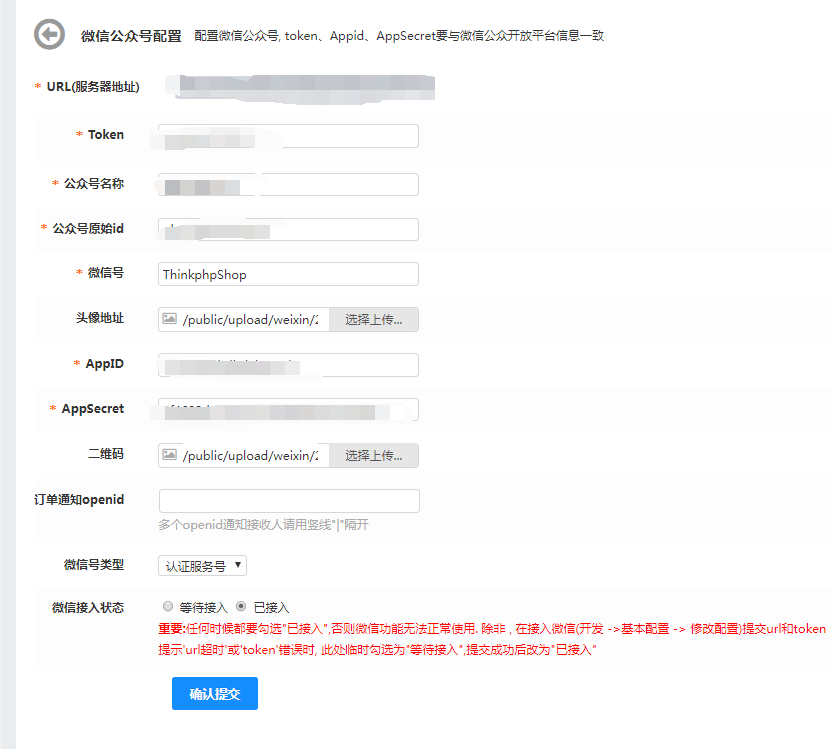Select the 等待接入 radio button
This screenshot has height=749, width=833.
[167, 606]
